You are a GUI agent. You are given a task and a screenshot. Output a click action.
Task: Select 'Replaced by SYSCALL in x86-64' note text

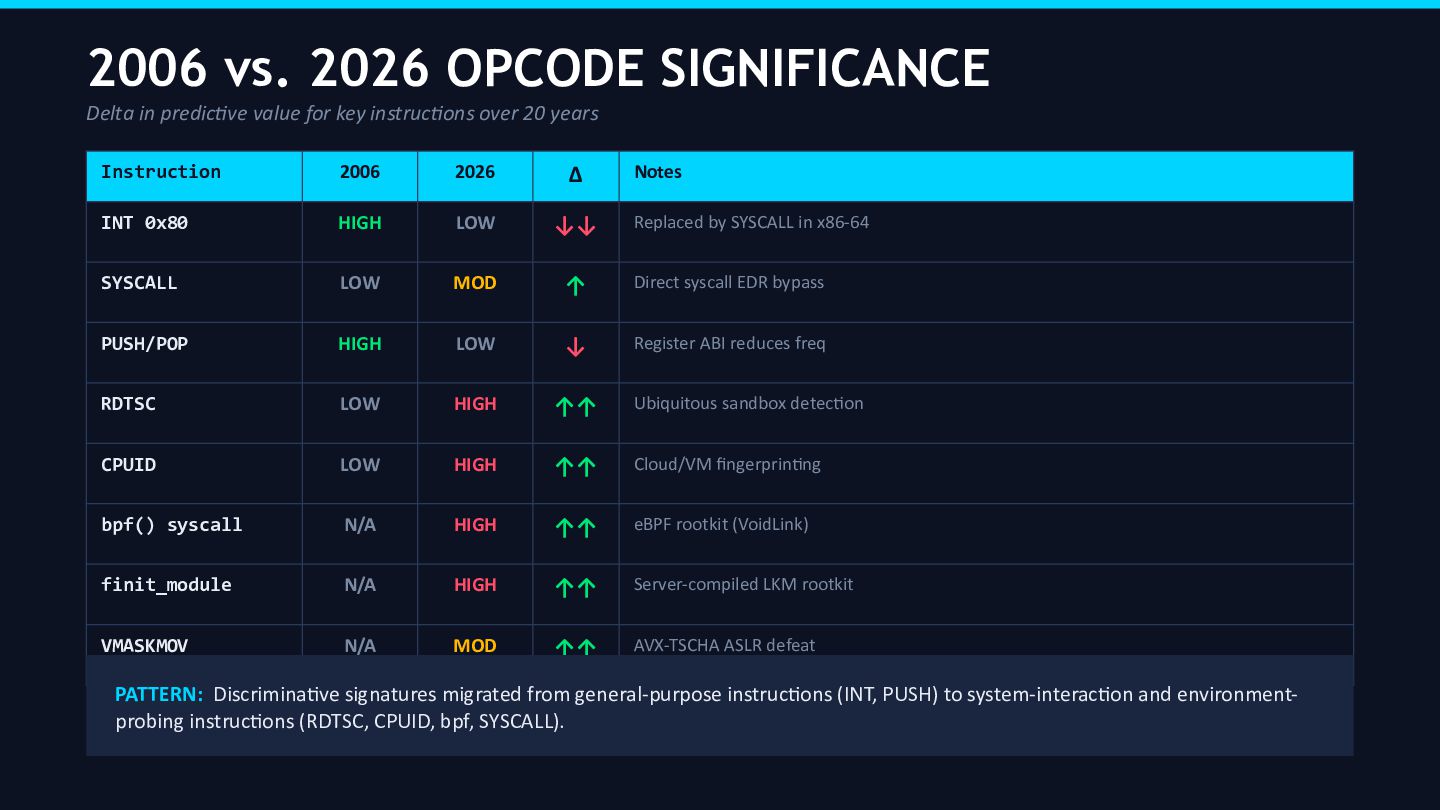click(x=751, y=222)
